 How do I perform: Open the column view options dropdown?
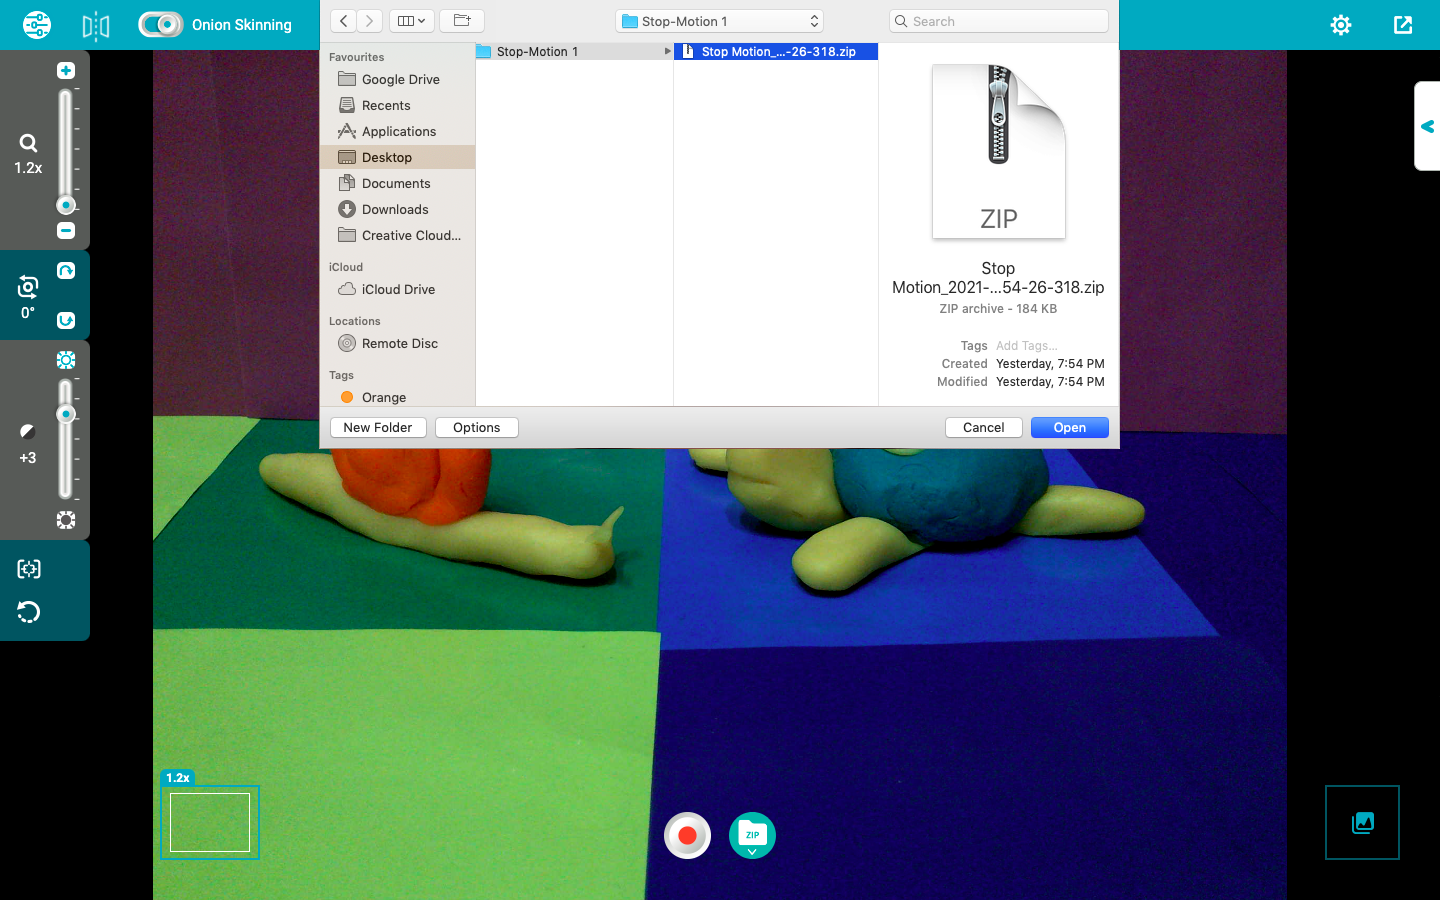[x=411, y=21]
